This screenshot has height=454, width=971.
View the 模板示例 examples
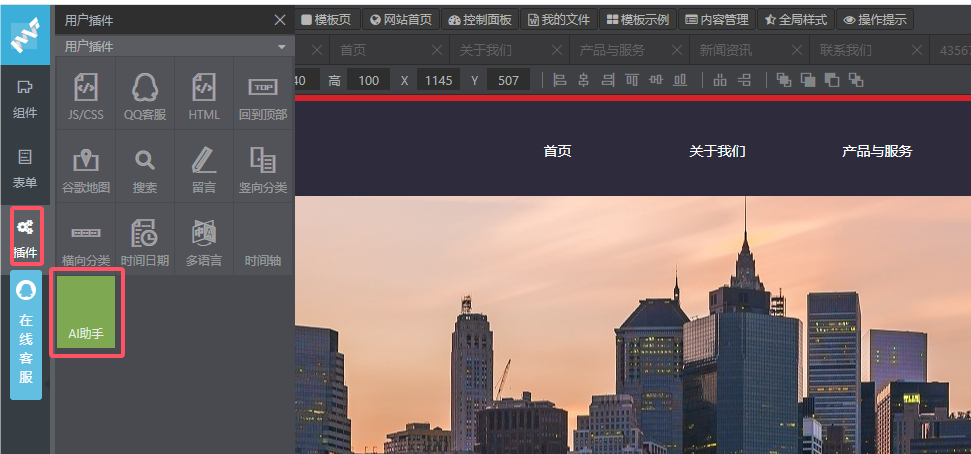(638, 20)
